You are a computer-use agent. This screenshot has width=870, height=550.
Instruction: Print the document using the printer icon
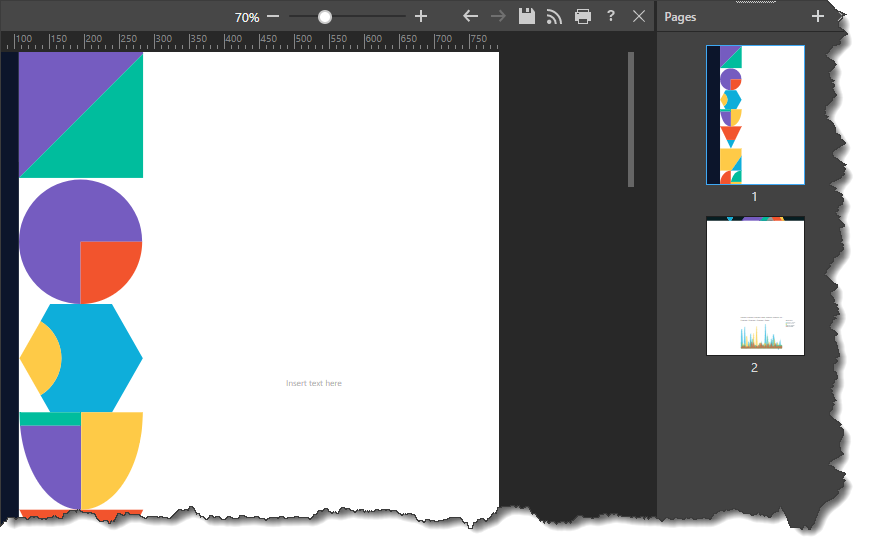[x=583, y=16]
